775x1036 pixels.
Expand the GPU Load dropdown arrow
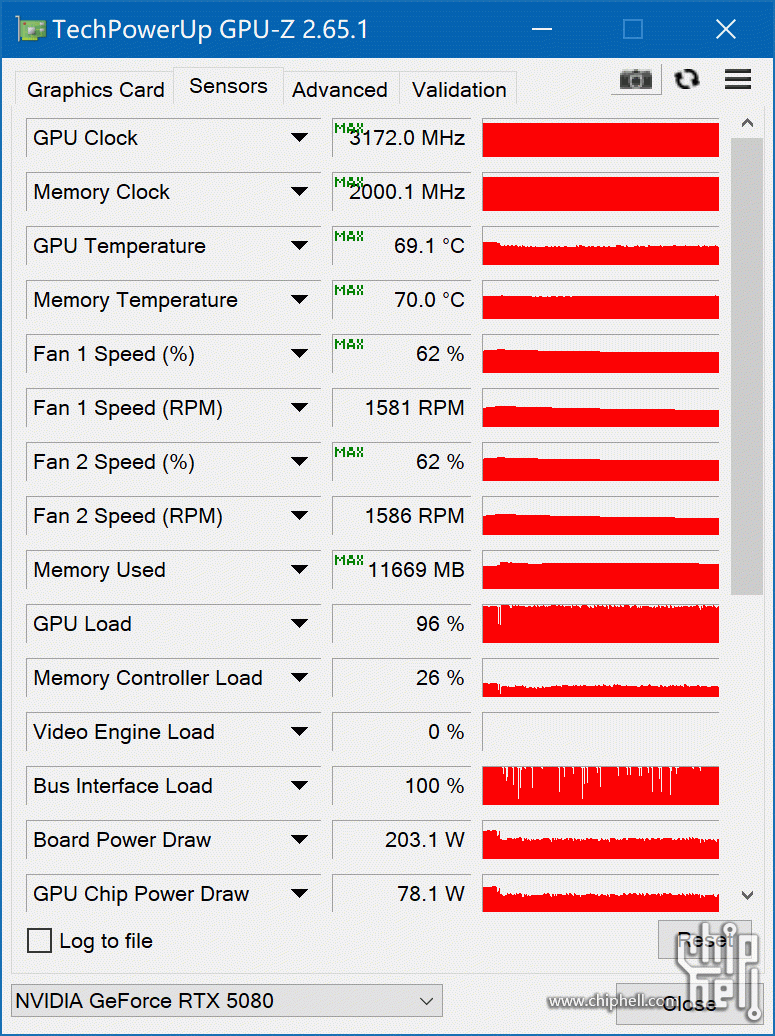pos(299,624)
